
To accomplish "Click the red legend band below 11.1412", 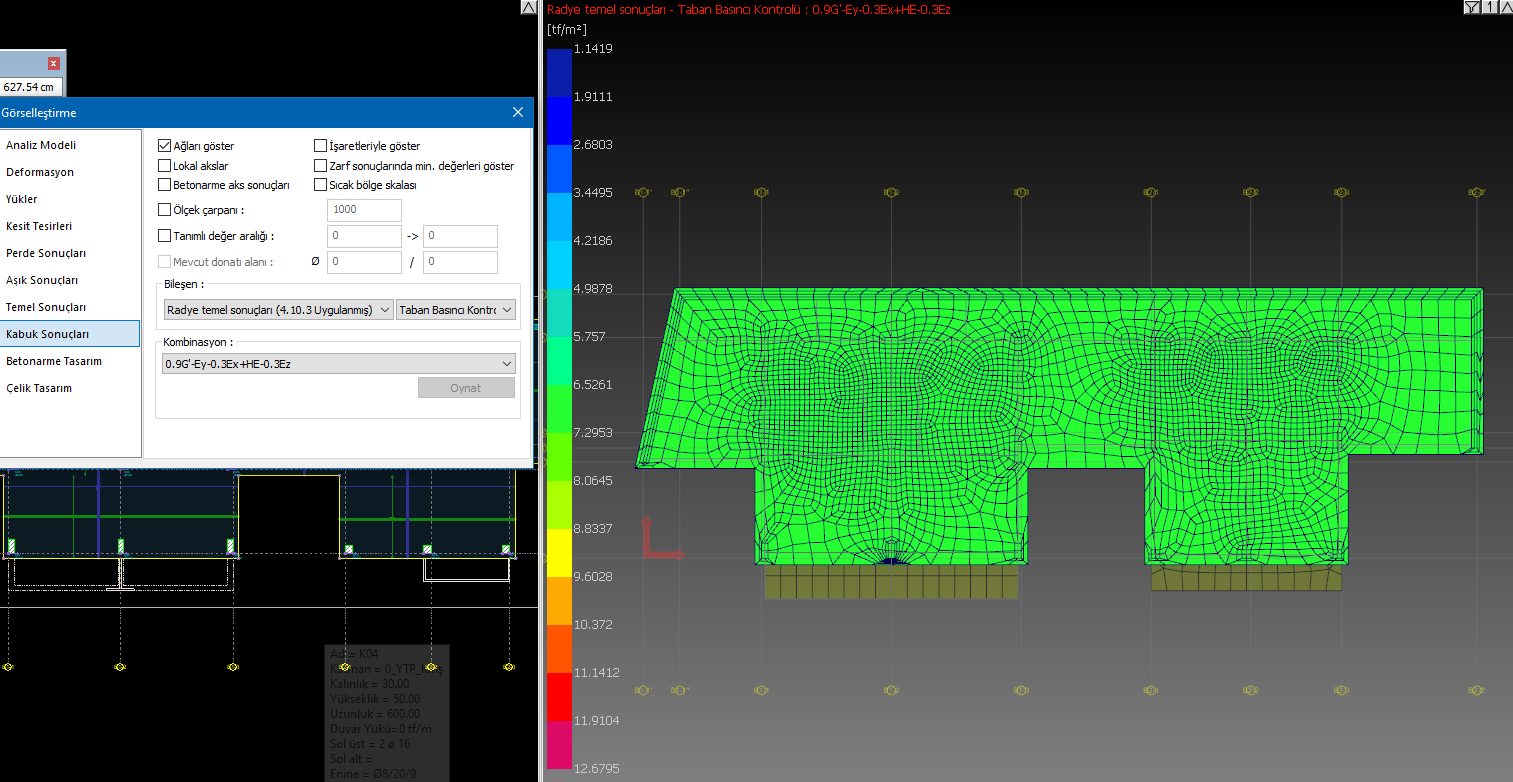I will coord(559,696).
